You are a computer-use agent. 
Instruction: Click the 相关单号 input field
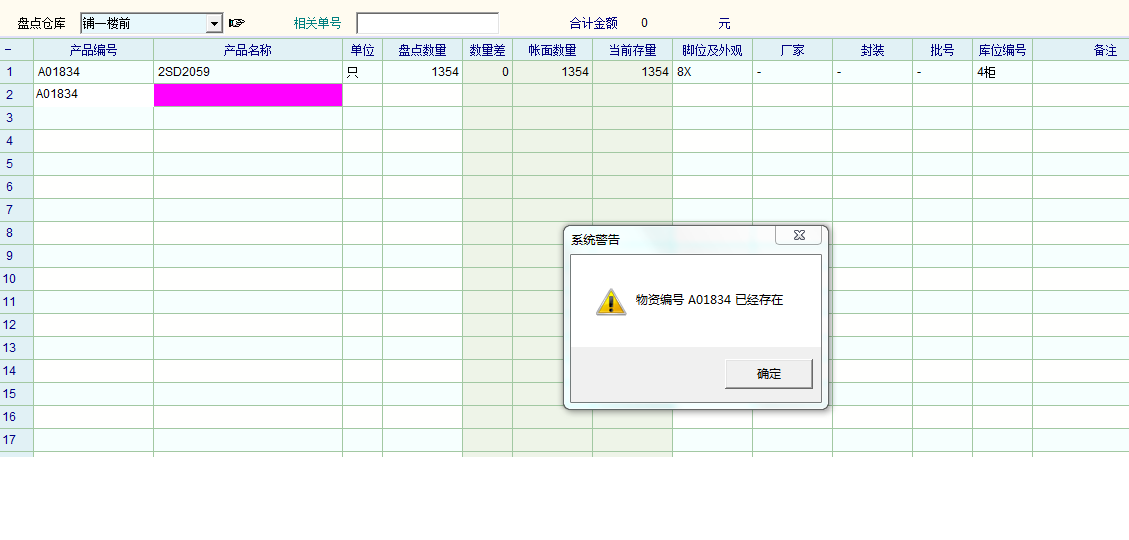point(427,23)
